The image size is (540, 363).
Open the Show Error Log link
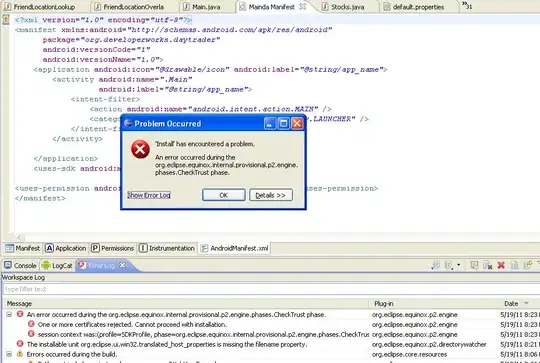pos(149,195)
